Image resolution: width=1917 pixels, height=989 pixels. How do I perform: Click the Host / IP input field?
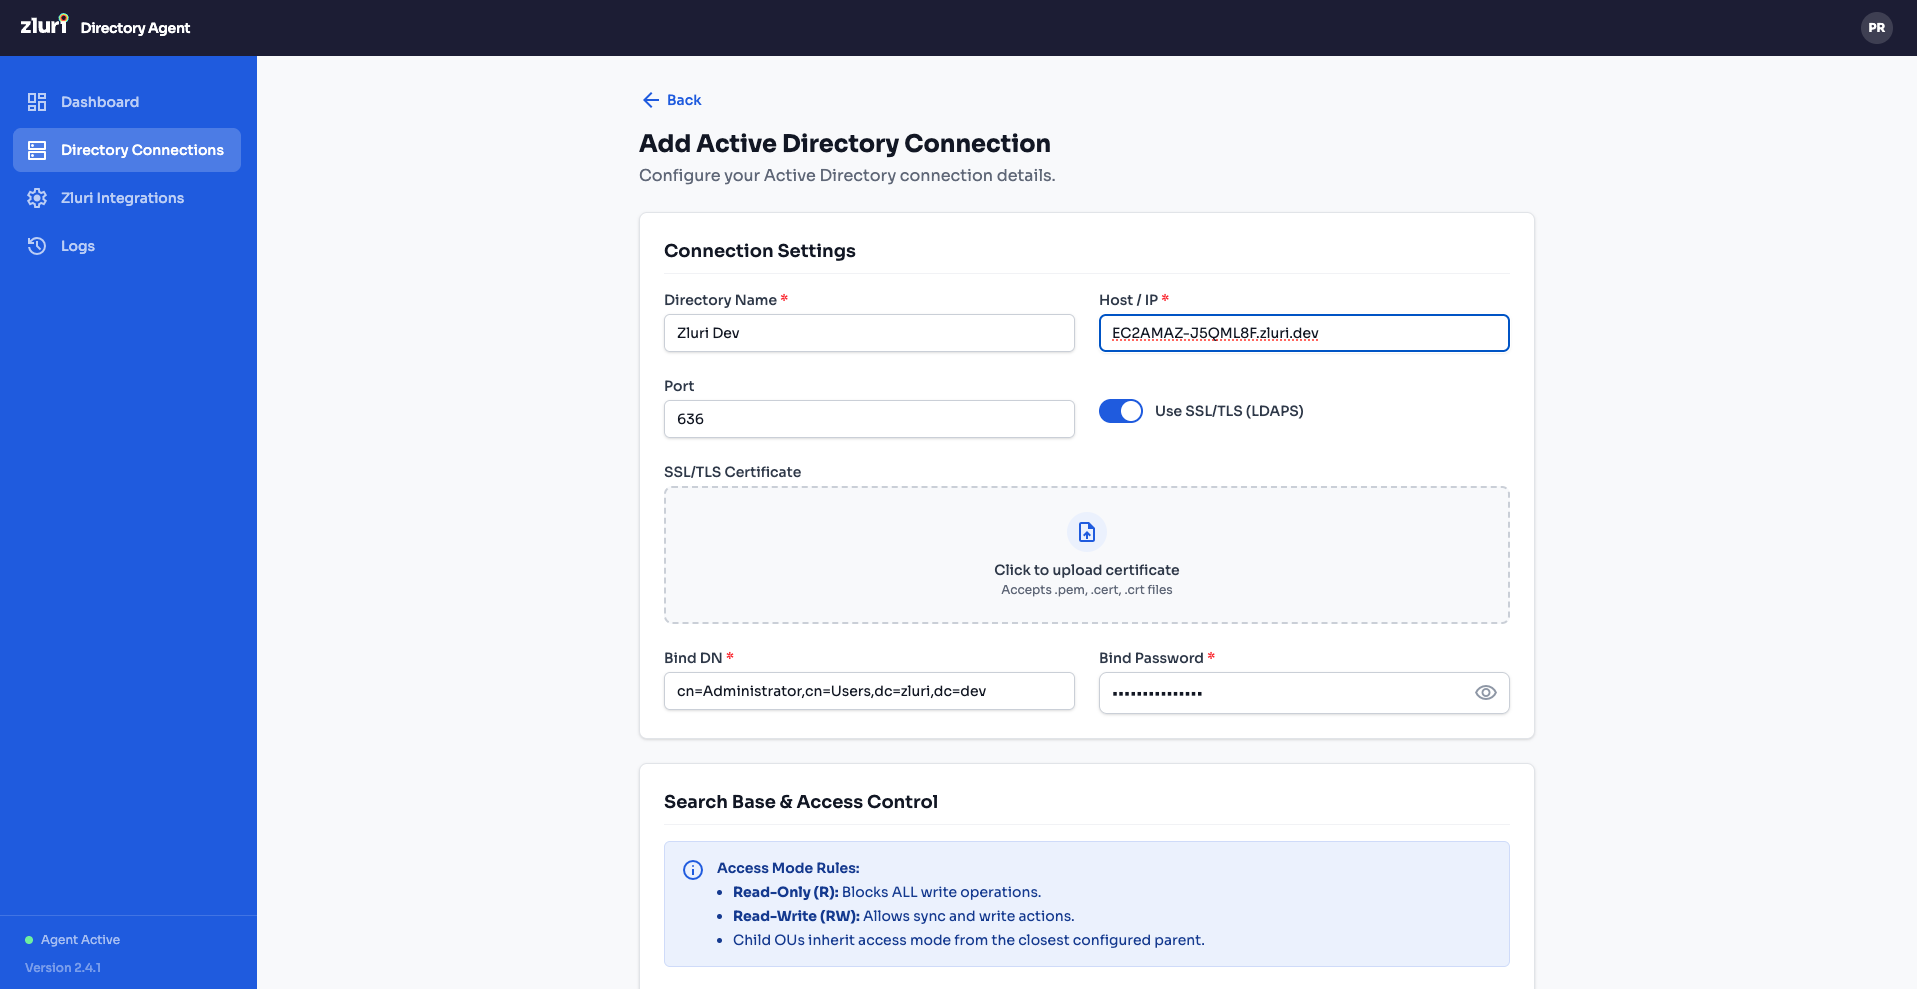click(1303, 333)
